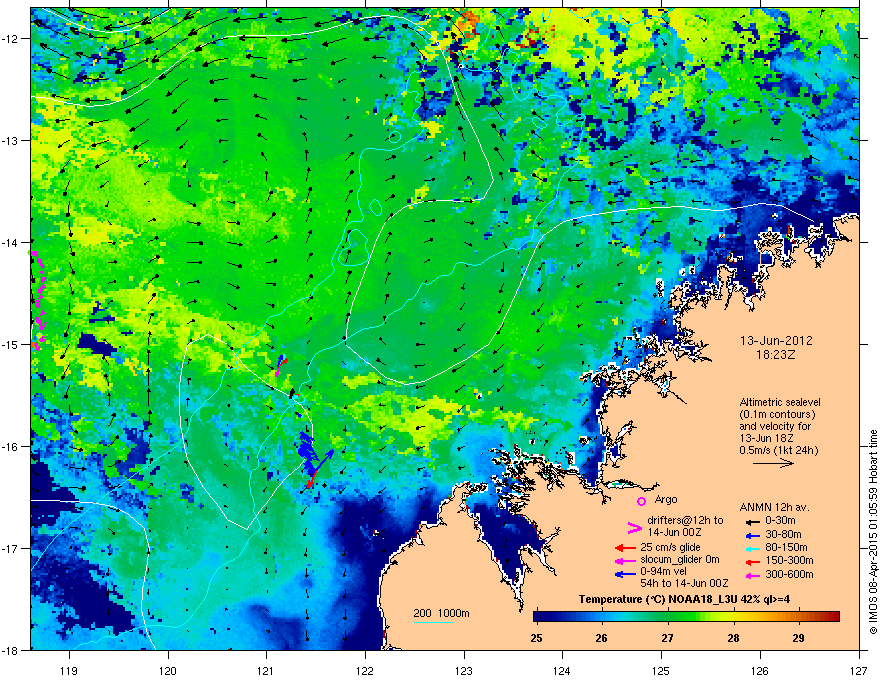Click the 54h to 14-Jun 00Z label

click(684, 583)
